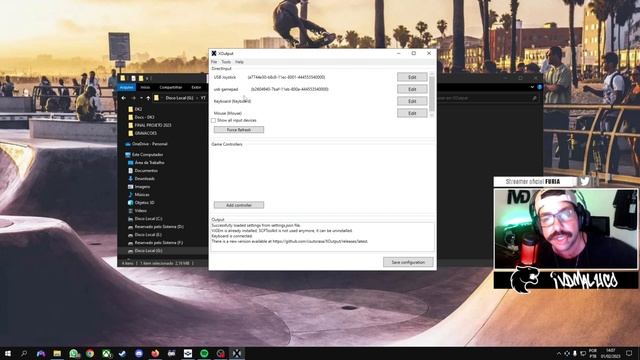The width and height of the screenshot is (640, 360).
Task: Expand the File Explorer ribbon chevron
Action: click(532, 87)
